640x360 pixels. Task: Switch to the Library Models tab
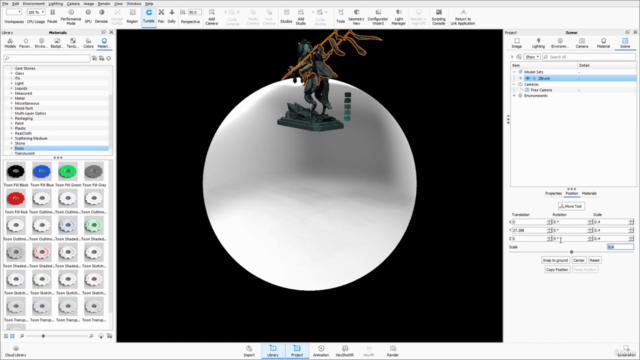point(10,43)
